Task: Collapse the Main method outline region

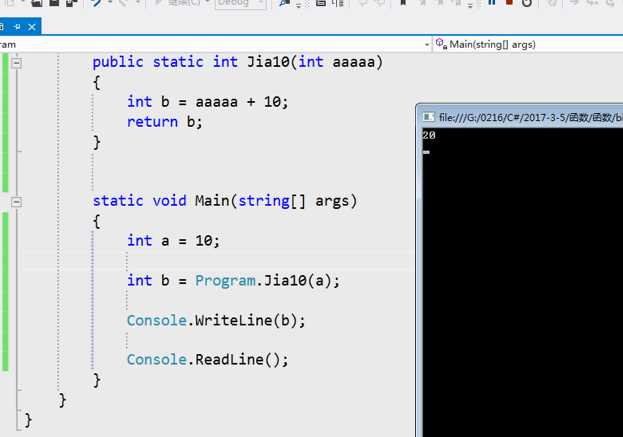Action: (17, 202)
